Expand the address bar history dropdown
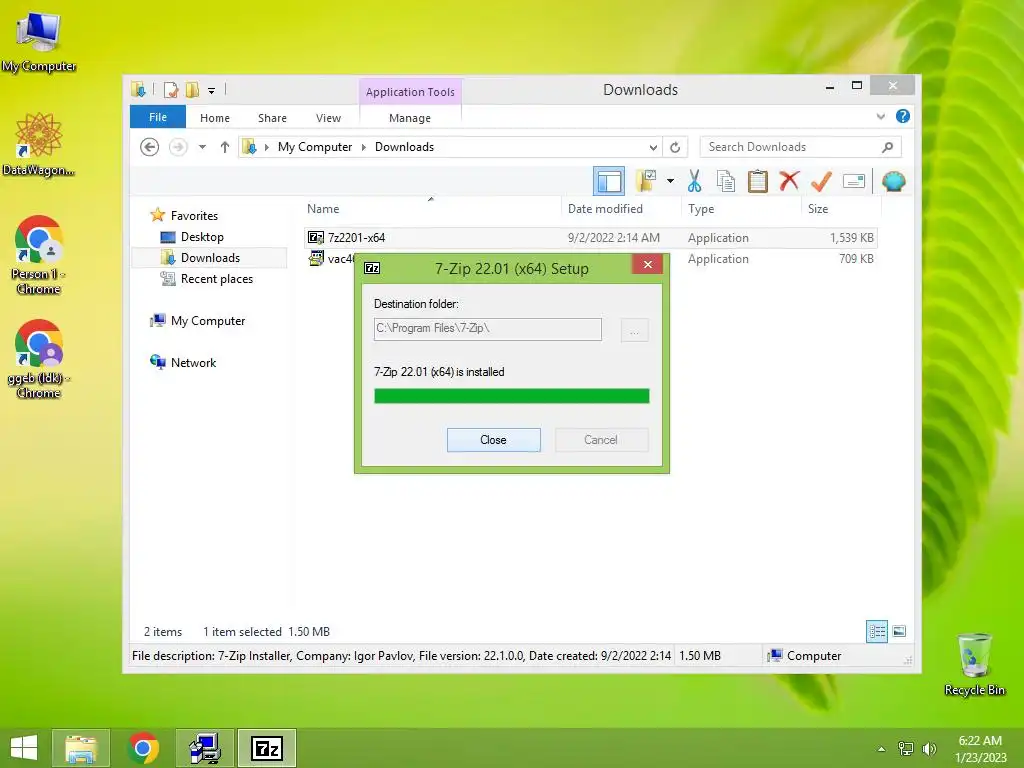The image size is (1024, 768). [653, 147]
